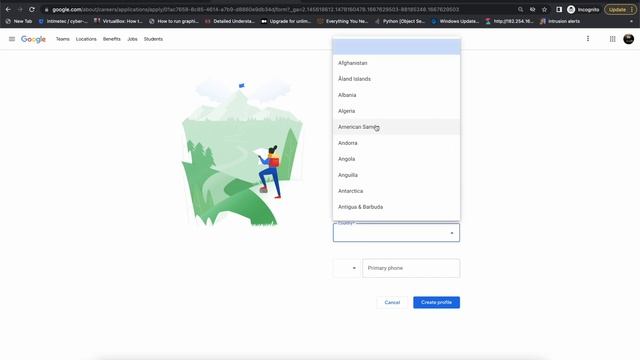The height and width of the screenshot is (360, 640).
Task: Select Afghanistan from the country list
Action: (396, 63)
